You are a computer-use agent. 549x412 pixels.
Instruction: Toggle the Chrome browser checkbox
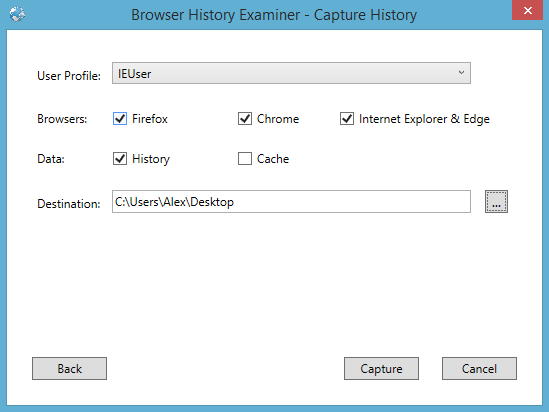coord(245,119)
